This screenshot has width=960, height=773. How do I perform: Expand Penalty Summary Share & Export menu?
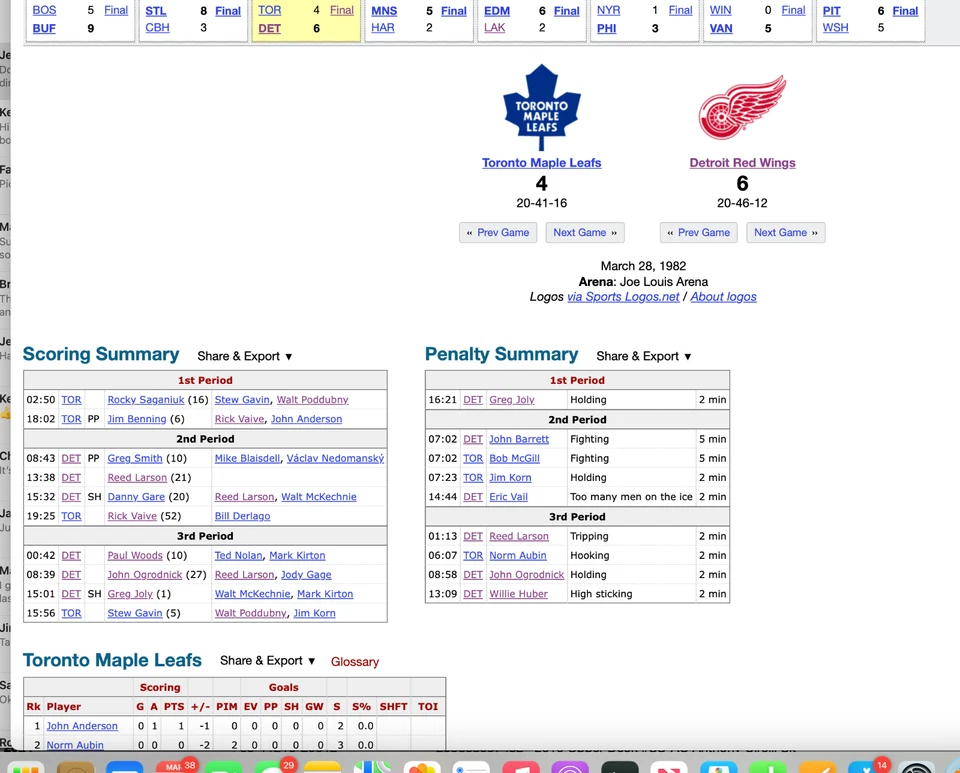click(644, 356)
